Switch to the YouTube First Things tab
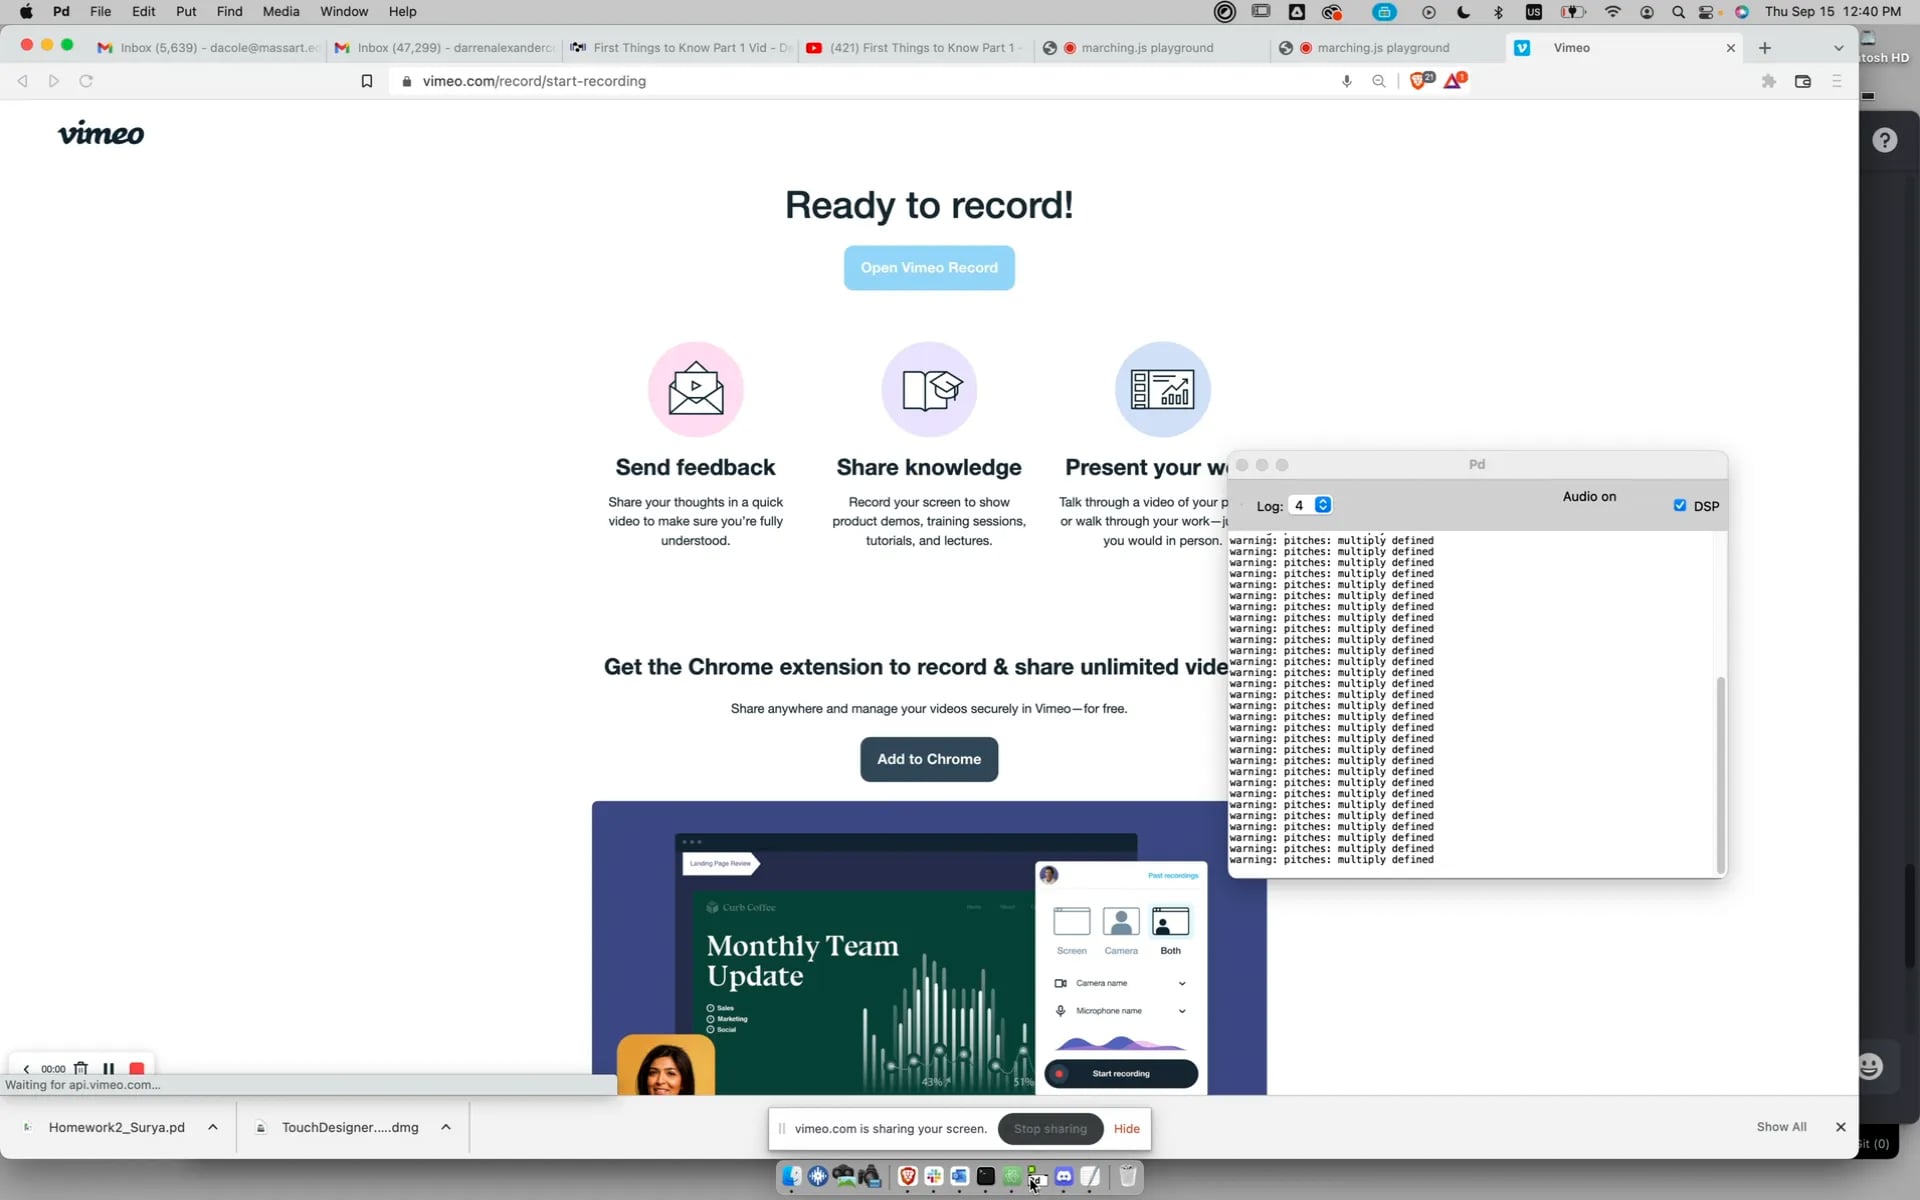 pos(914,48)
